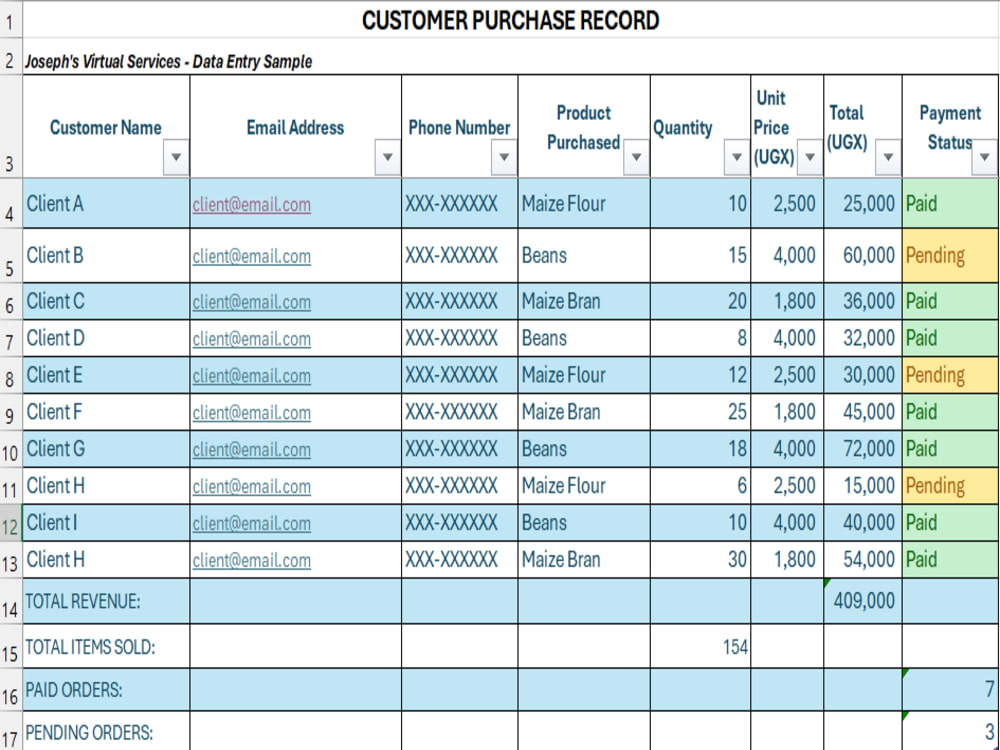This screenshot has height=750, width=1000.
Task: Follow the email link in Client E's row
Action: (251, 376)
